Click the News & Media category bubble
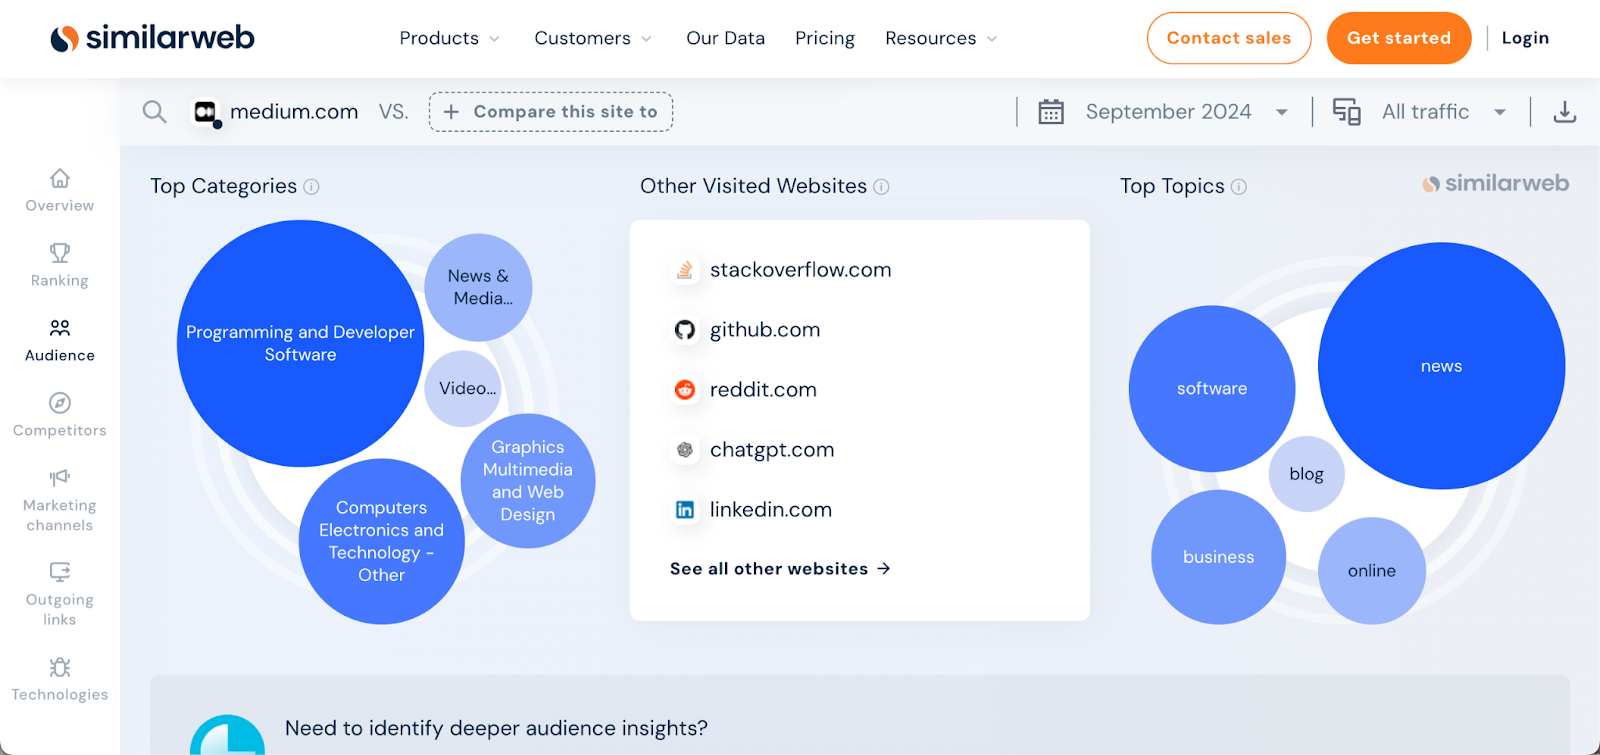The height and width of the screenshot is (755, 1600). pyautogui.click(x=478, y=287)
